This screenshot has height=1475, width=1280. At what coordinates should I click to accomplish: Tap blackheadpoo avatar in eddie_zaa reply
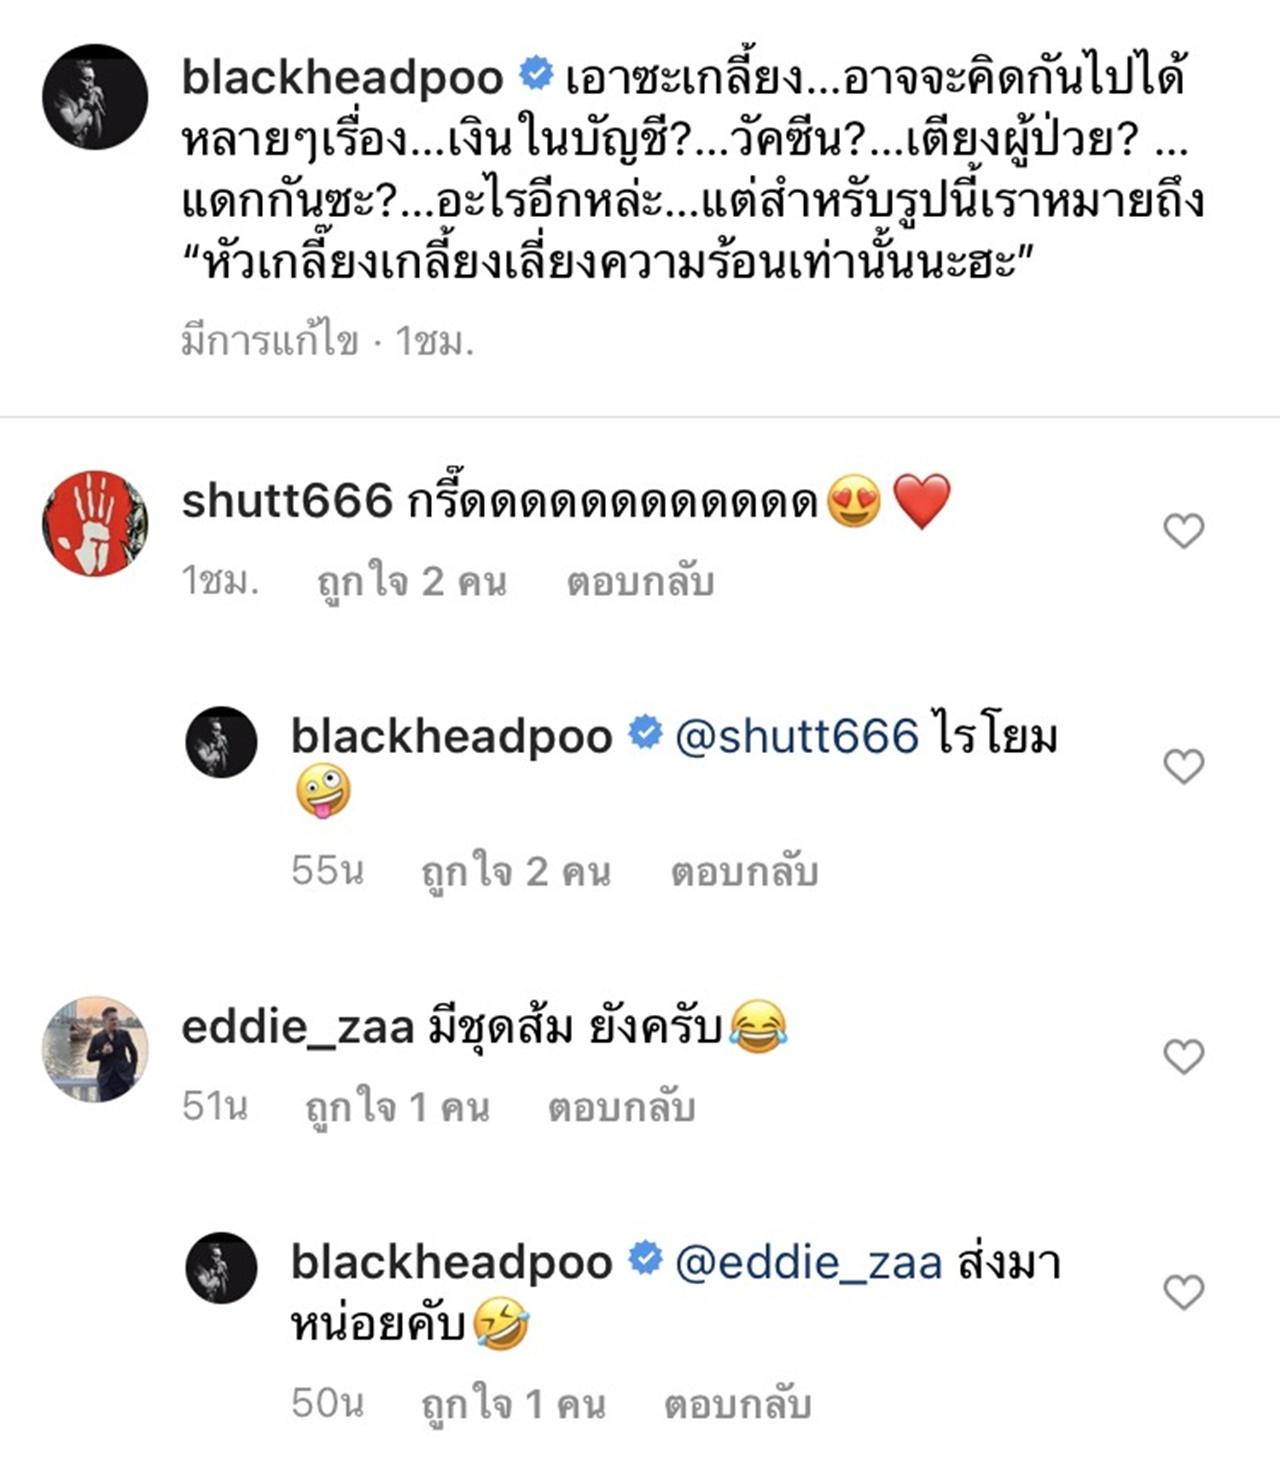point(222,1268)
